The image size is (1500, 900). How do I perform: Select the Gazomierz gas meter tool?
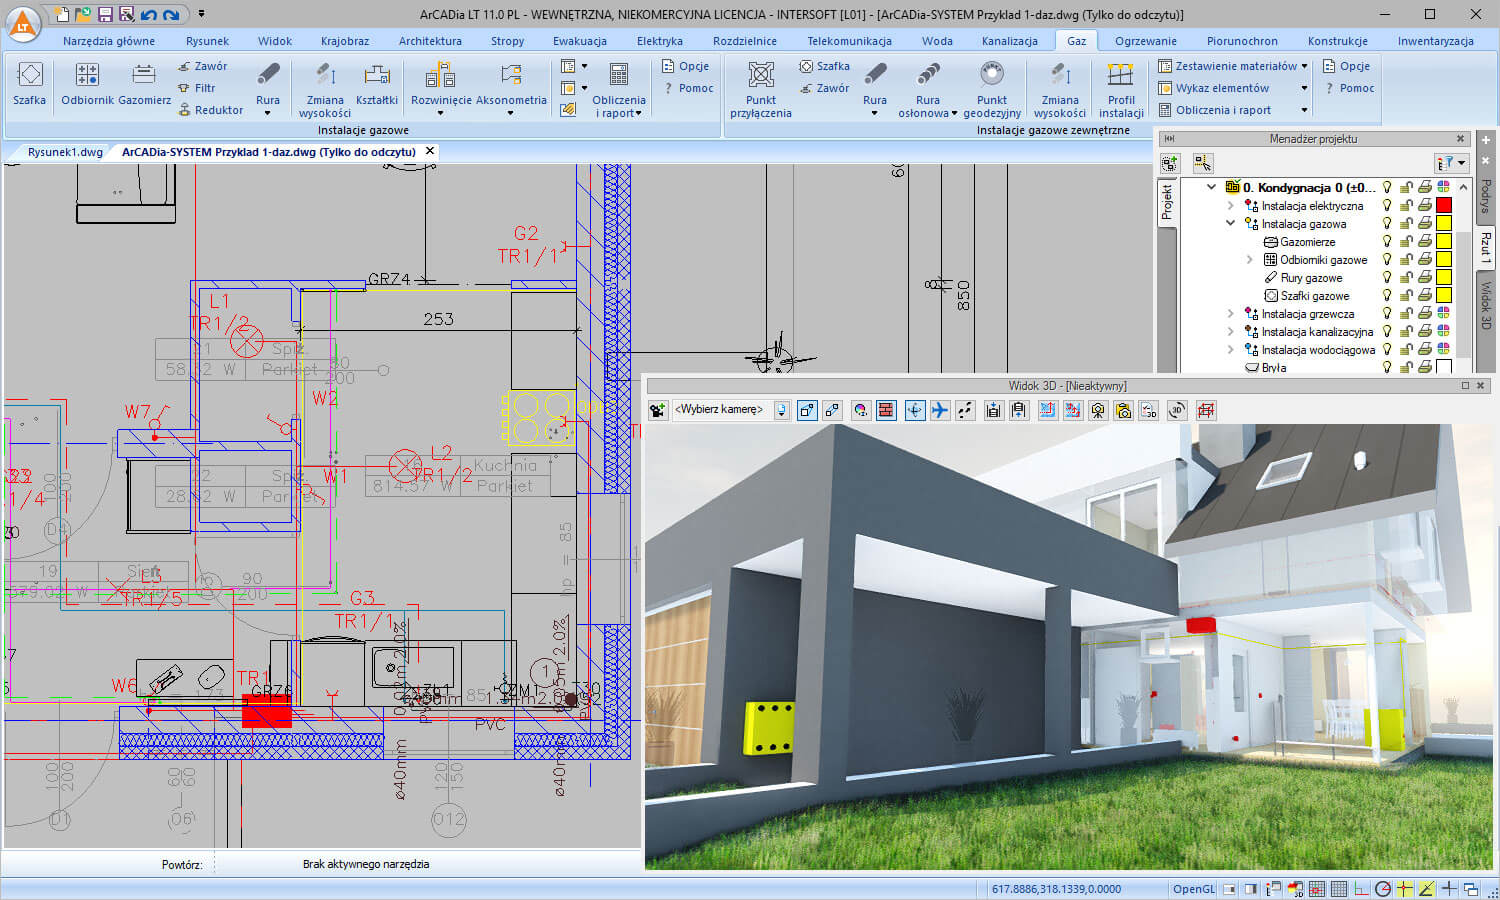144,84
